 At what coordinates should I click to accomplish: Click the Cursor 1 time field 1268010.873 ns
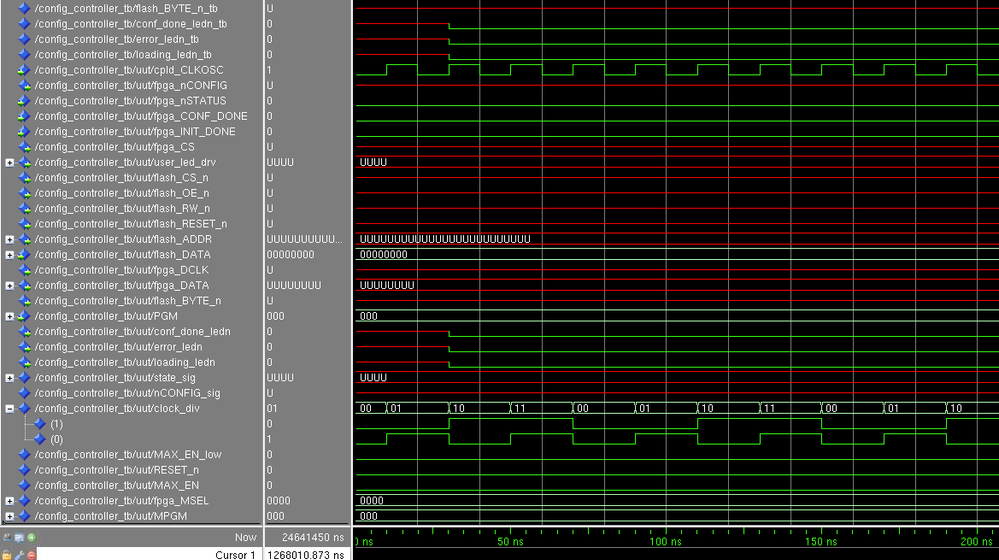click(x=306, y=555)
